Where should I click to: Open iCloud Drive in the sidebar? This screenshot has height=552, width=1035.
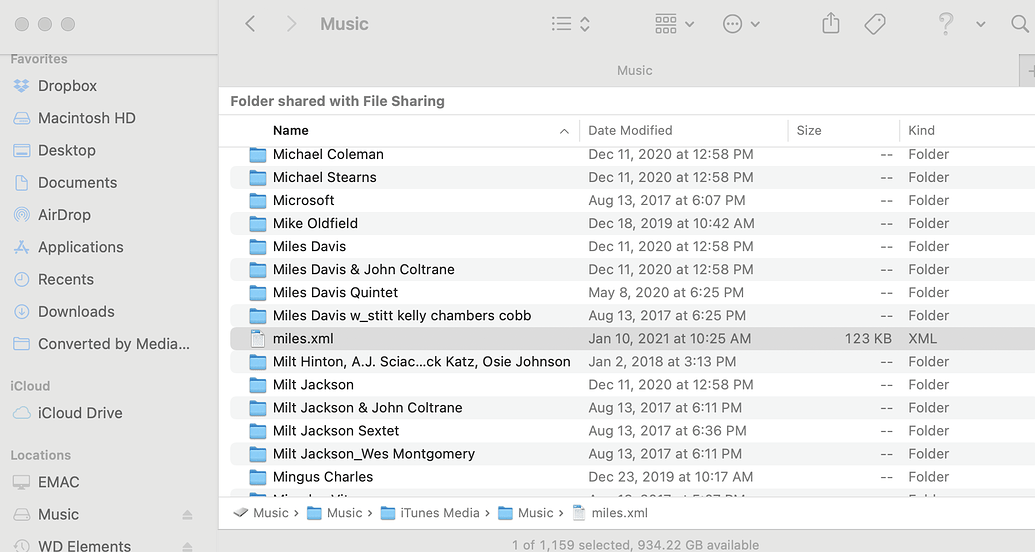(80, 413)
